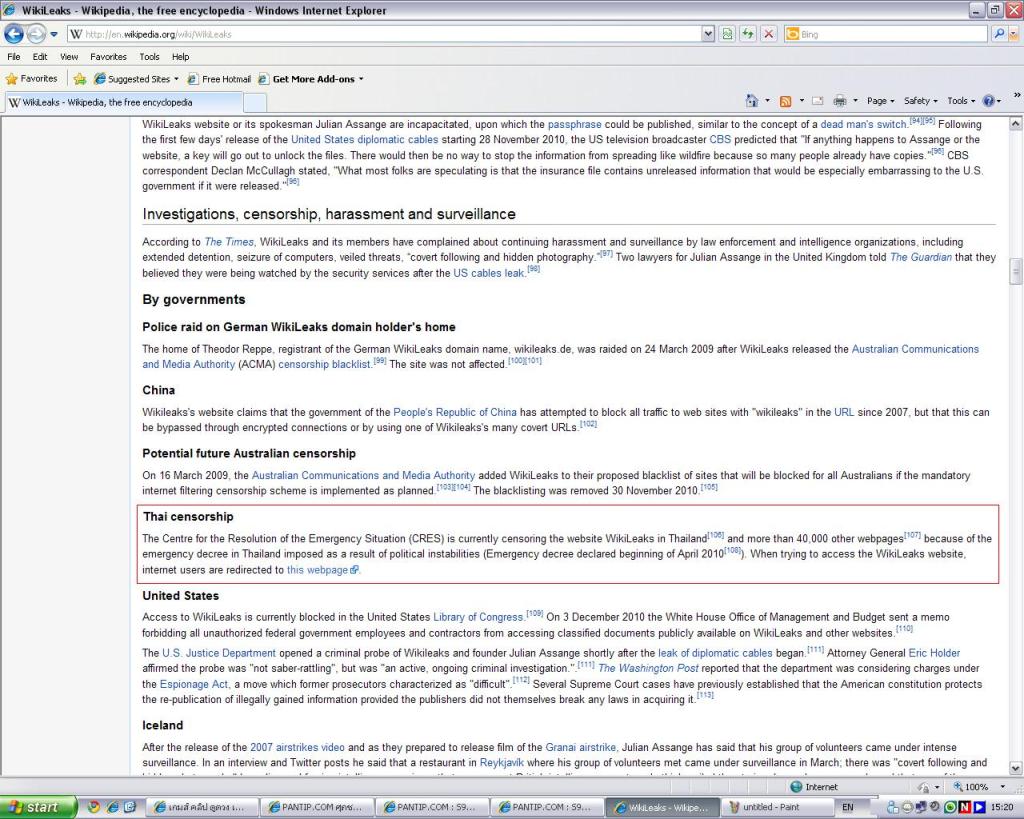Launch Google Chrome from Quick Launch
1024x819 pixels.
pyautogui.click(x=94, y=807)
